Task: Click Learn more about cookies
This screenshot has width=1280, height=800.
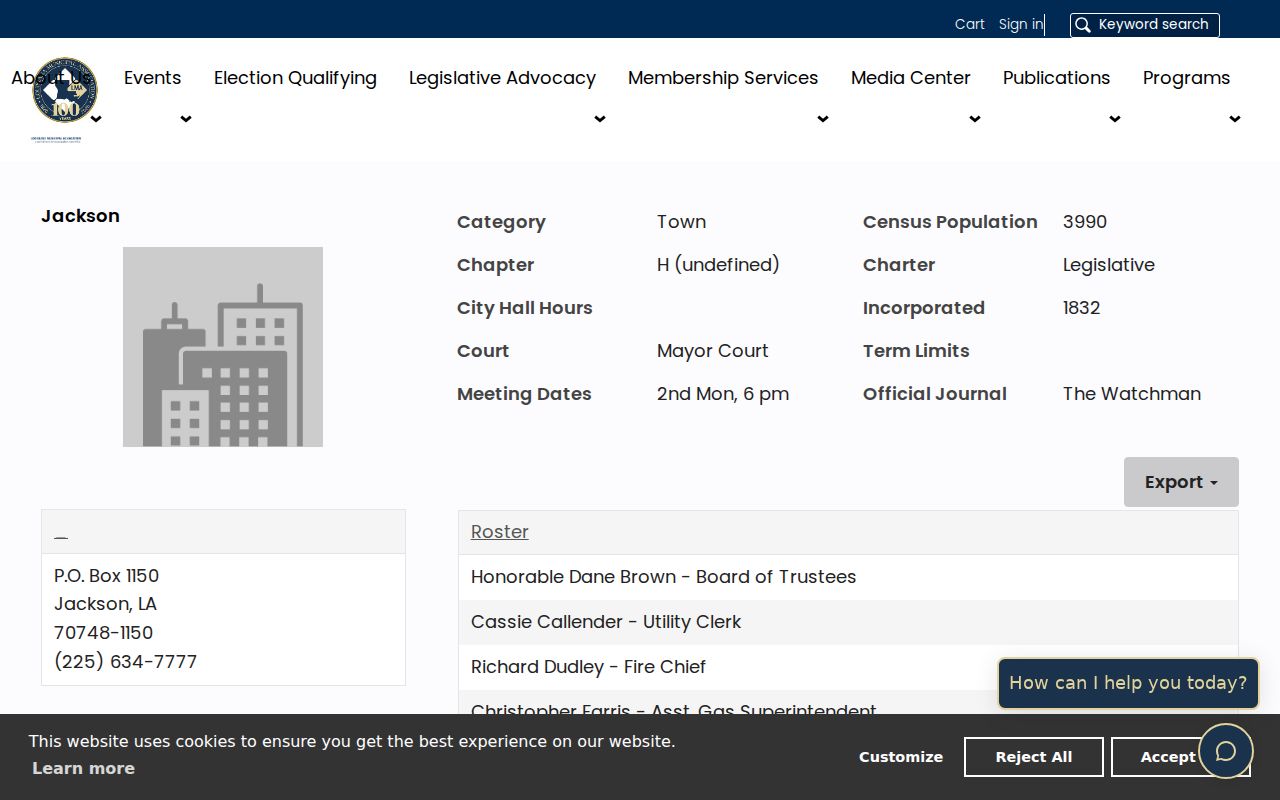Action: (x=83, y=768)
